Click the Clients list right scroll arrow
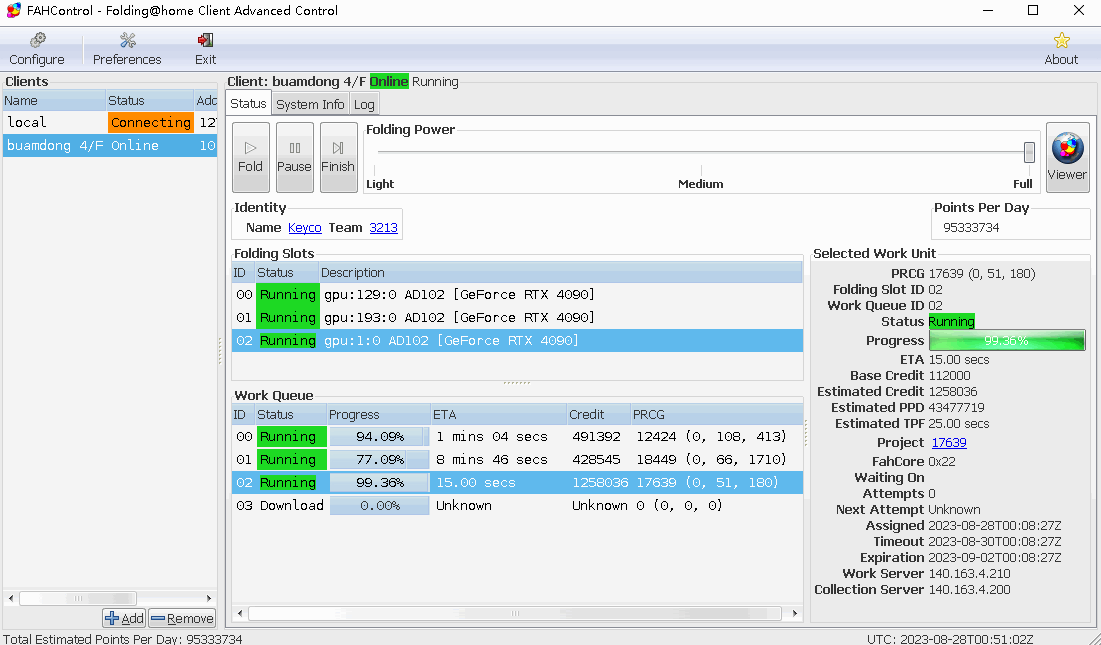The width and height of the screenshot is (1101, 645). click(x=209, y=598)
